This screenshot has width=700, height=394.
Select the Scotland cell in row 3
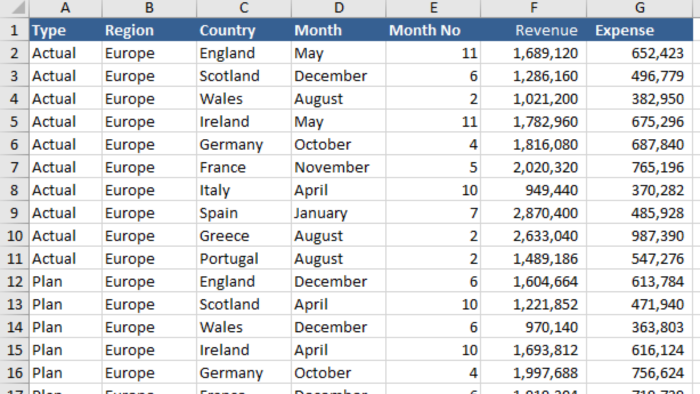244,76
